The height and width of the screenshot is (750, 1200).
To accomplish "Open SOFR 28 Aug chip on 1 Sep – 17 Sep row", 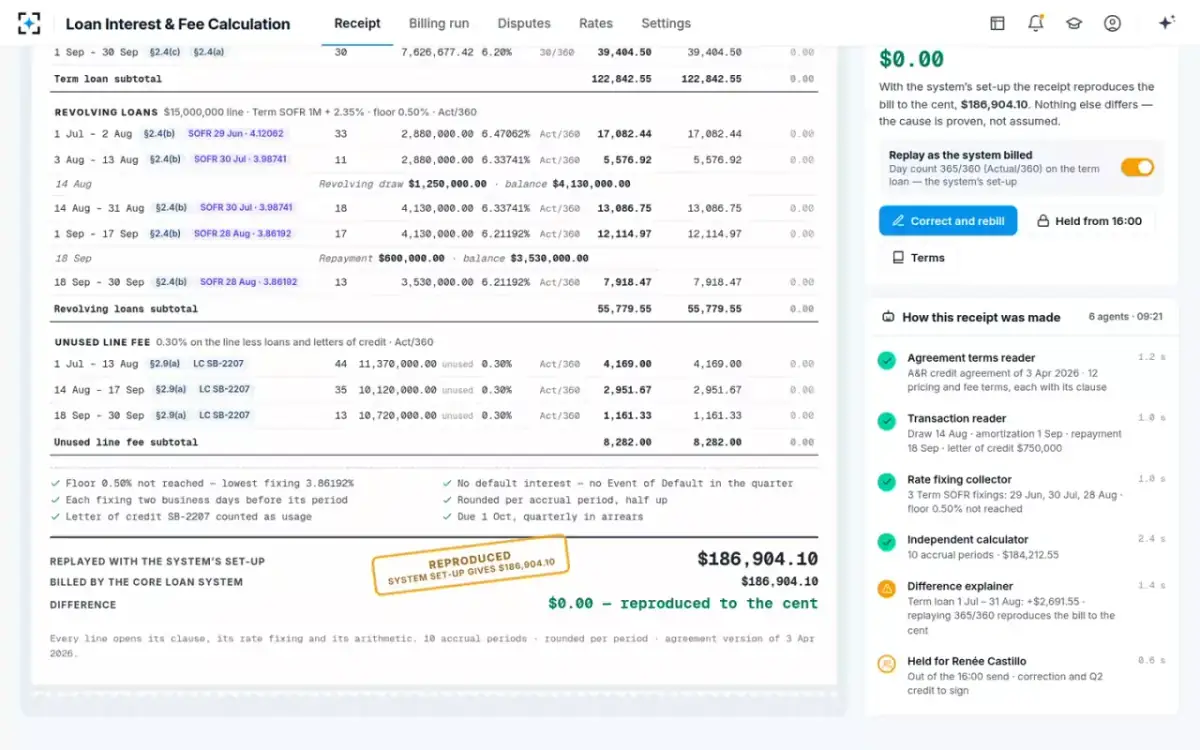I will pos(243,233).
